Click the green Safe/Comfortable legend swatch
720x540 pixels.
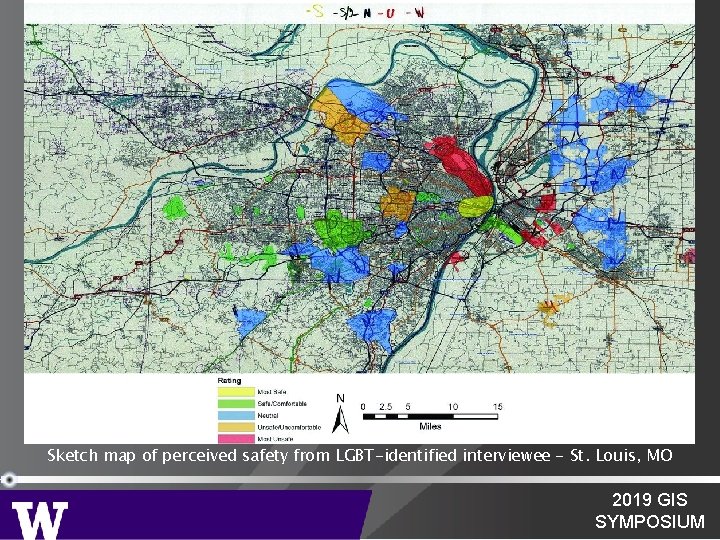[x=236, y=404]
